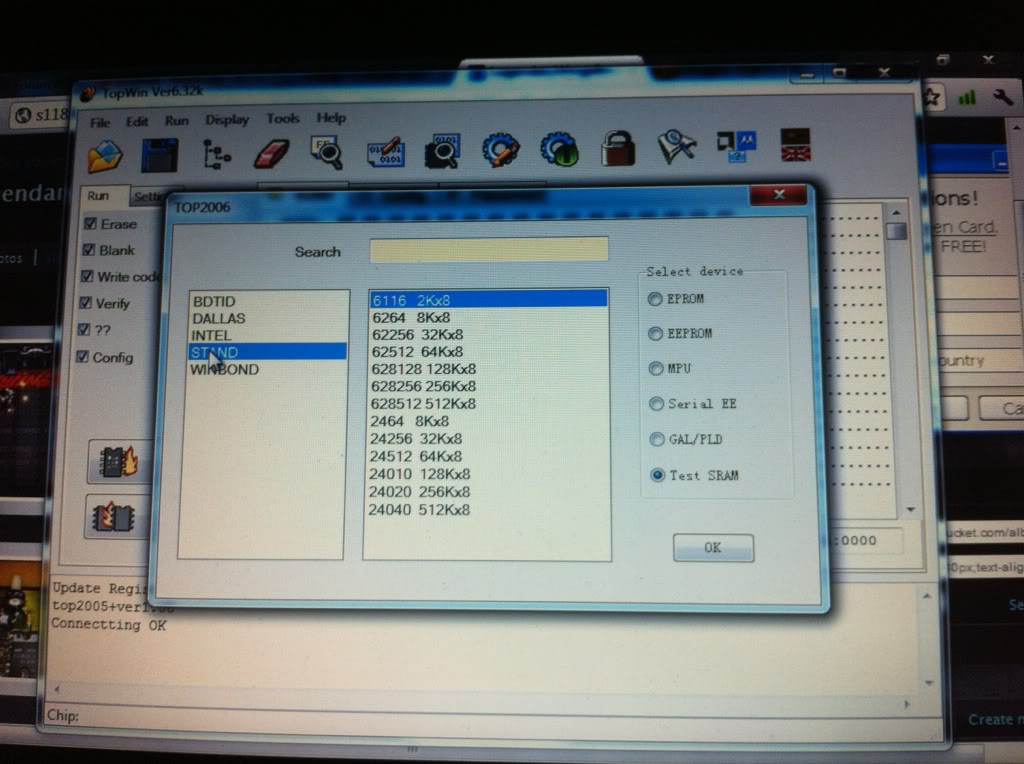
Task: Click the pink eraser toolbar icon
Action: [x=270, y=153]
